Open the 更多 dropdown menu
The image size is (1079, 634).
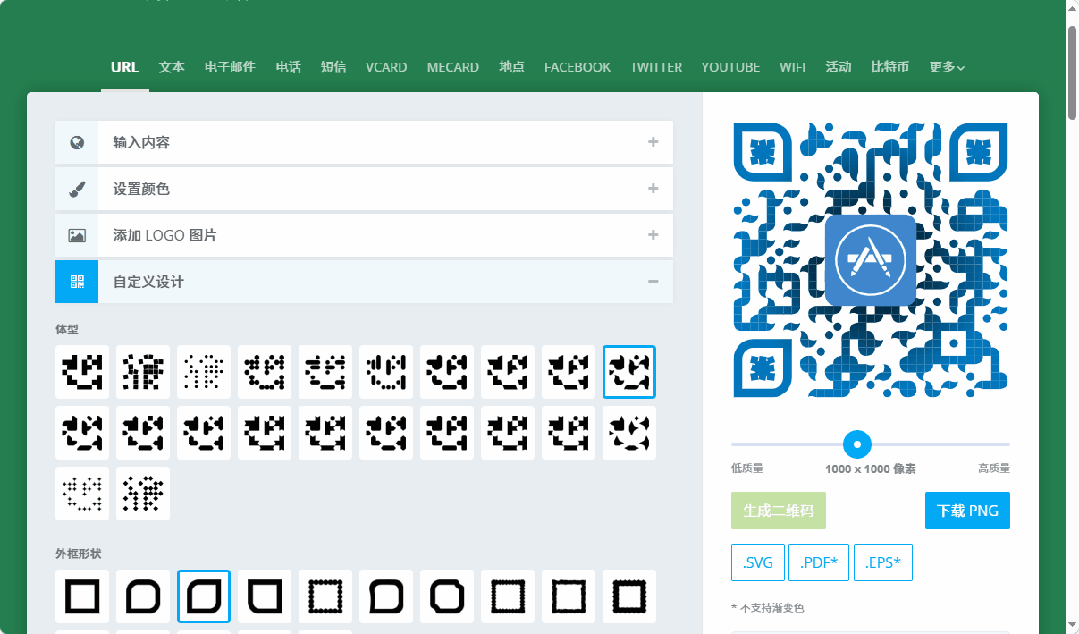947,67
